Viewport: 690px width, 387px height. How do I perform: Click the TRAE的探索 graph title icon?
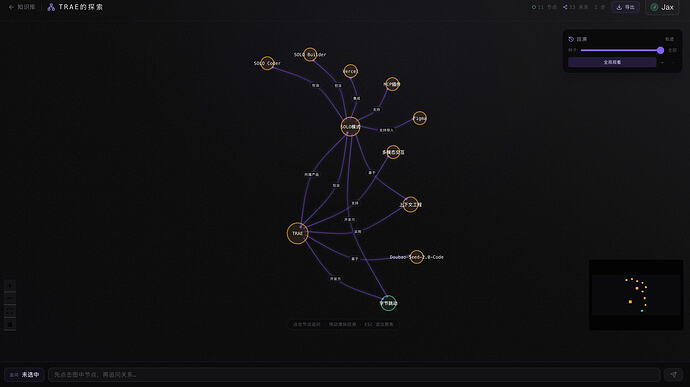coord(51,7)
